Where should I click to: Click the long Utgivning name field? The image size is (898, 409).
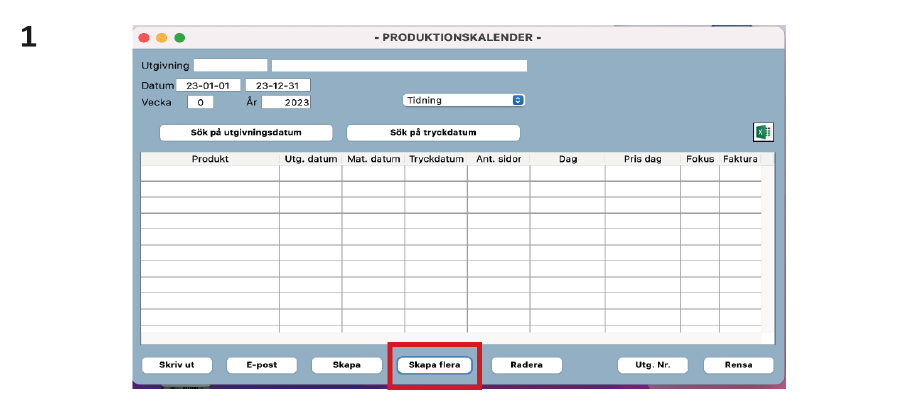pyautogui.click(x=399, y=66)
